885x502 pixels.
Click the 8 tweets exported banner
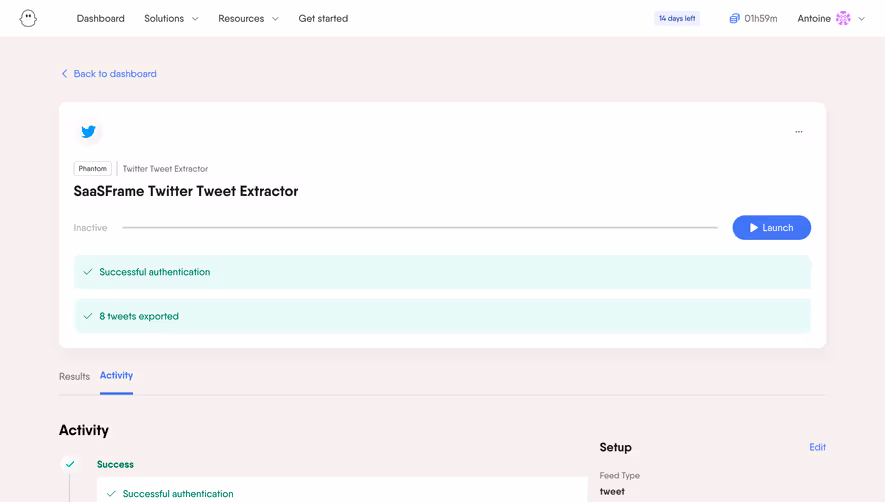[442, 316]
